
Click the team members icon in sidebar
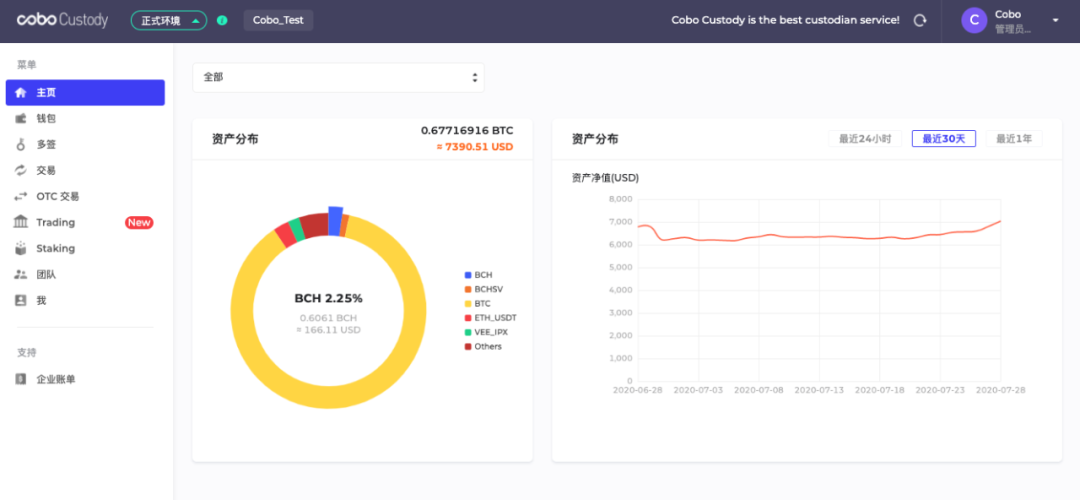tap(20, 275)
